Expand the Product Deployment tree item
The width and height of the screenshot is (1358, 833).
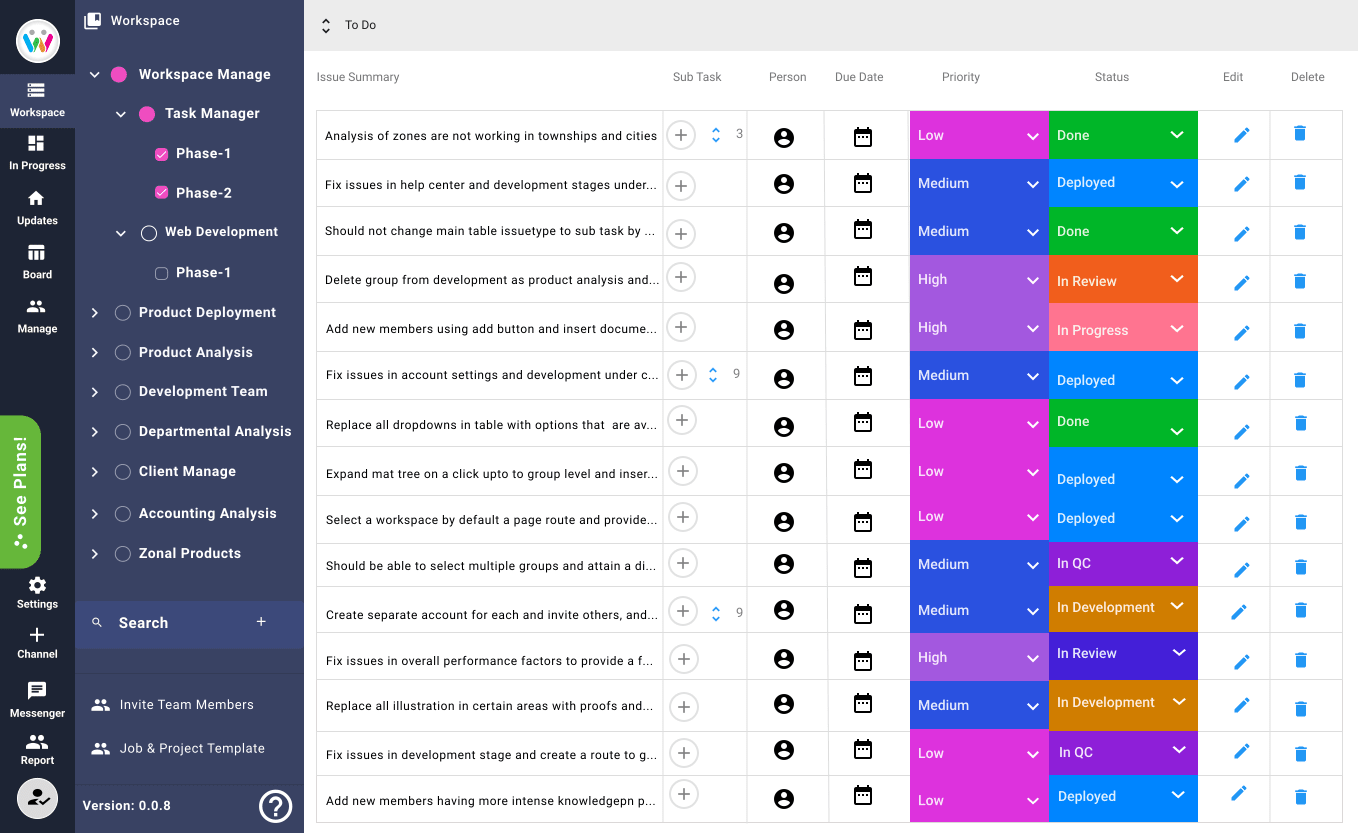(x=94, y=312)
